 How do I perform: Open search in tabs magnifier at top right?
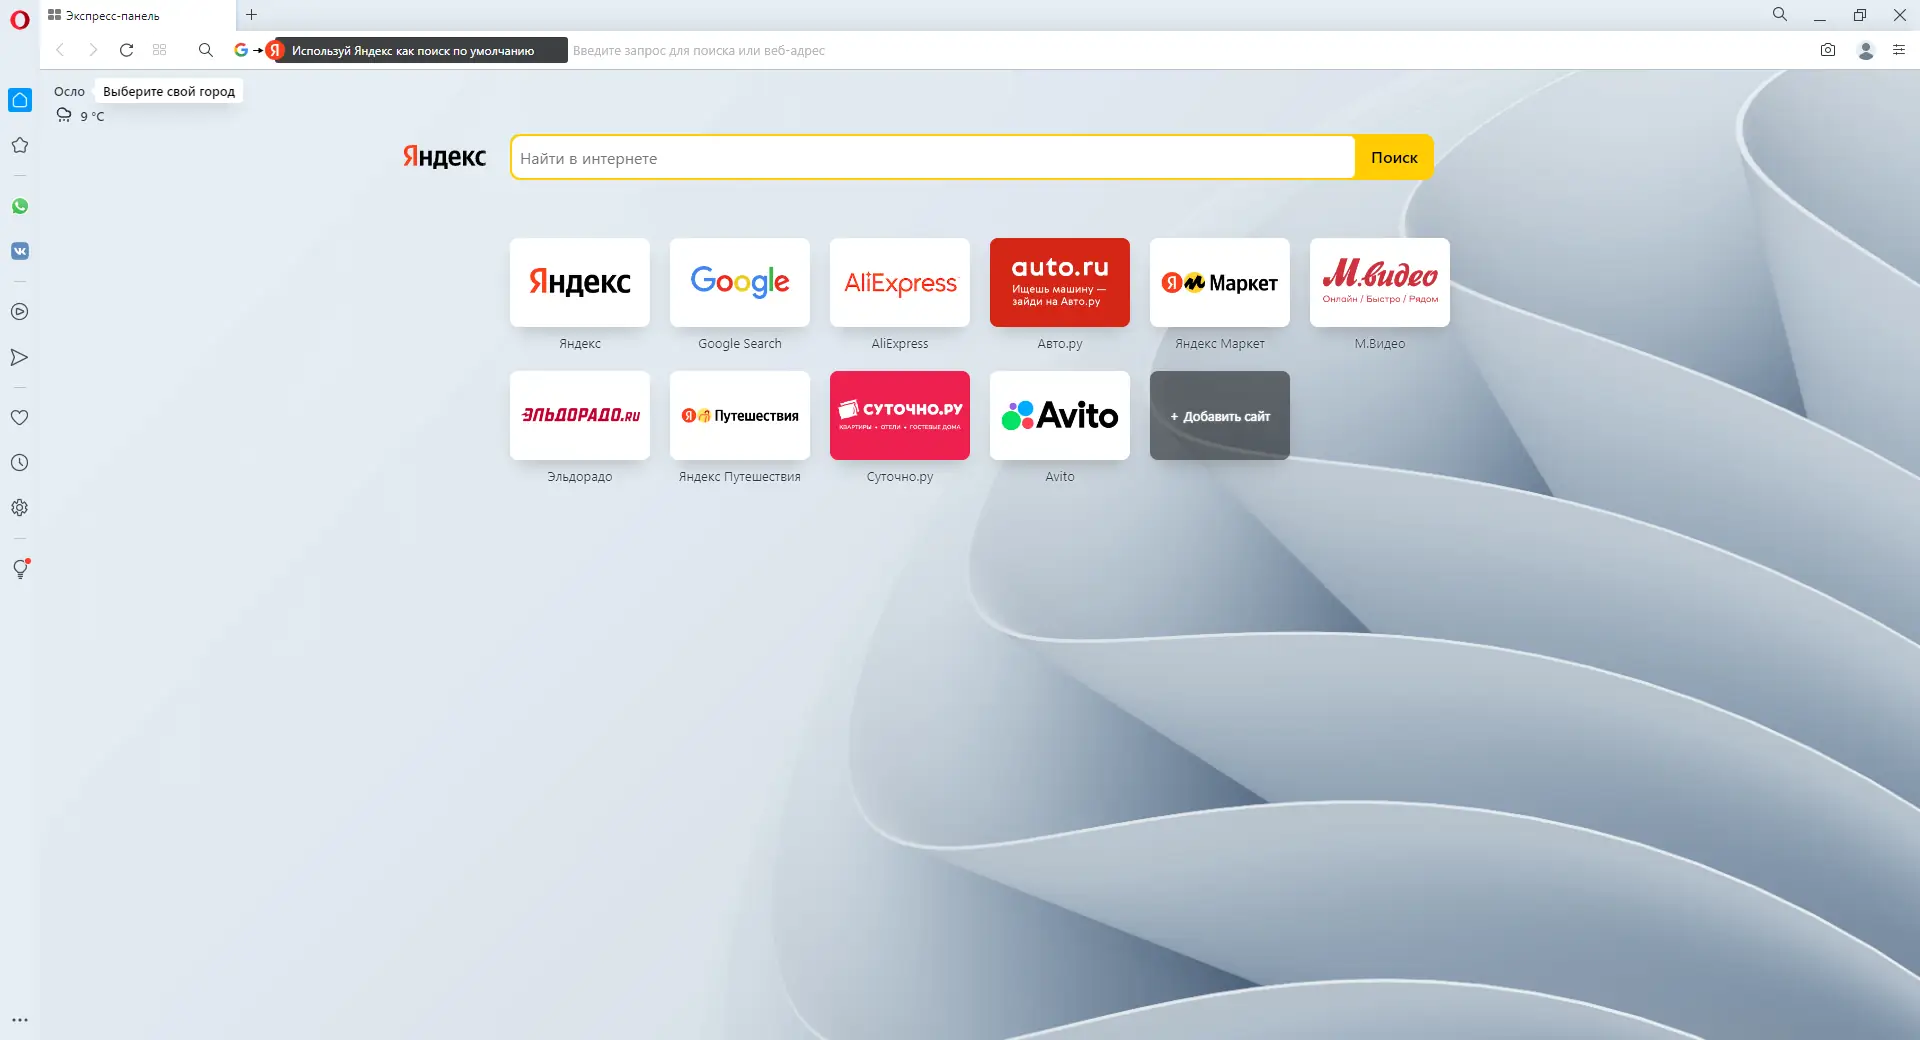pyautogui.click(x=1780, y=15)
